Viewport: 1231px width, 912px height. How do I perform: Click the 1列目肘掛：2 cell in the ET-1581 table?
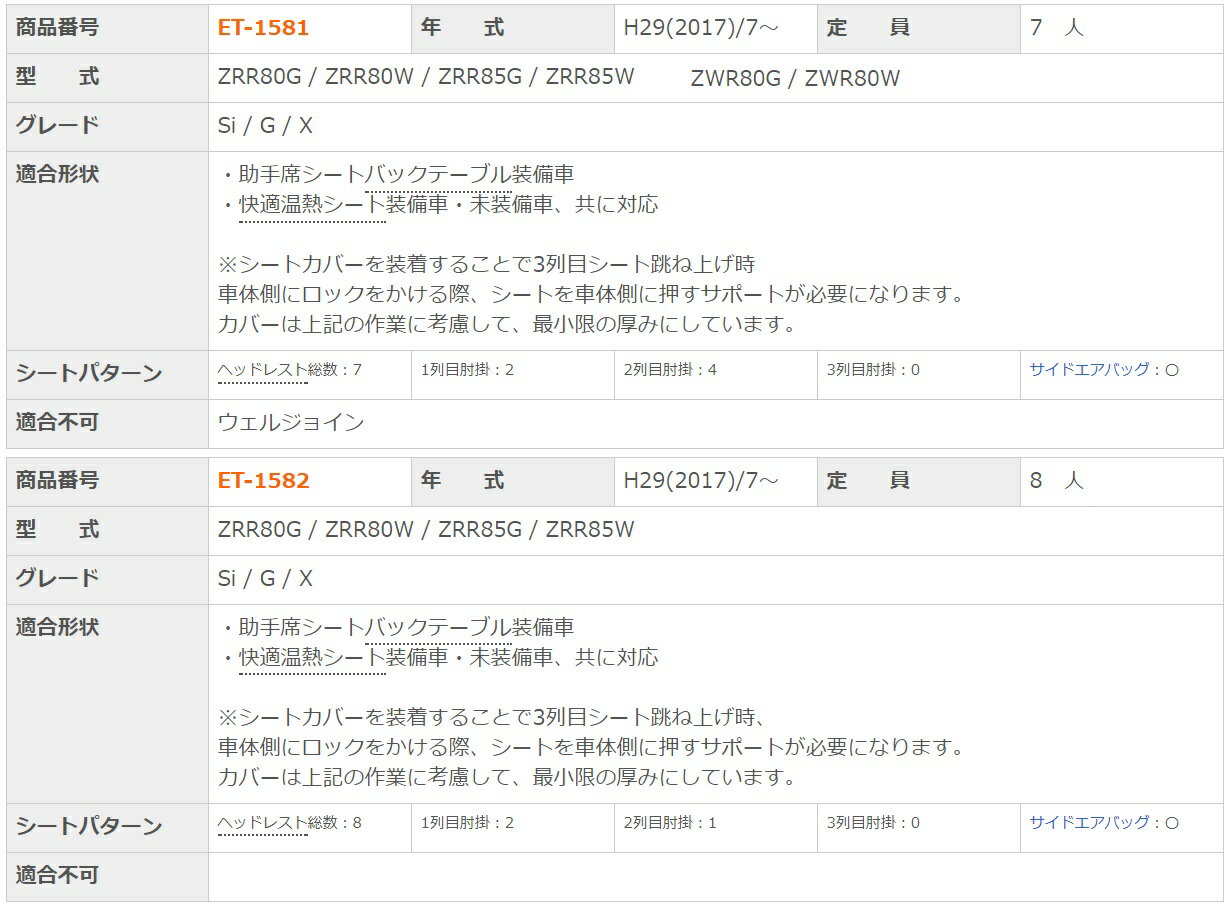[467, 370]
